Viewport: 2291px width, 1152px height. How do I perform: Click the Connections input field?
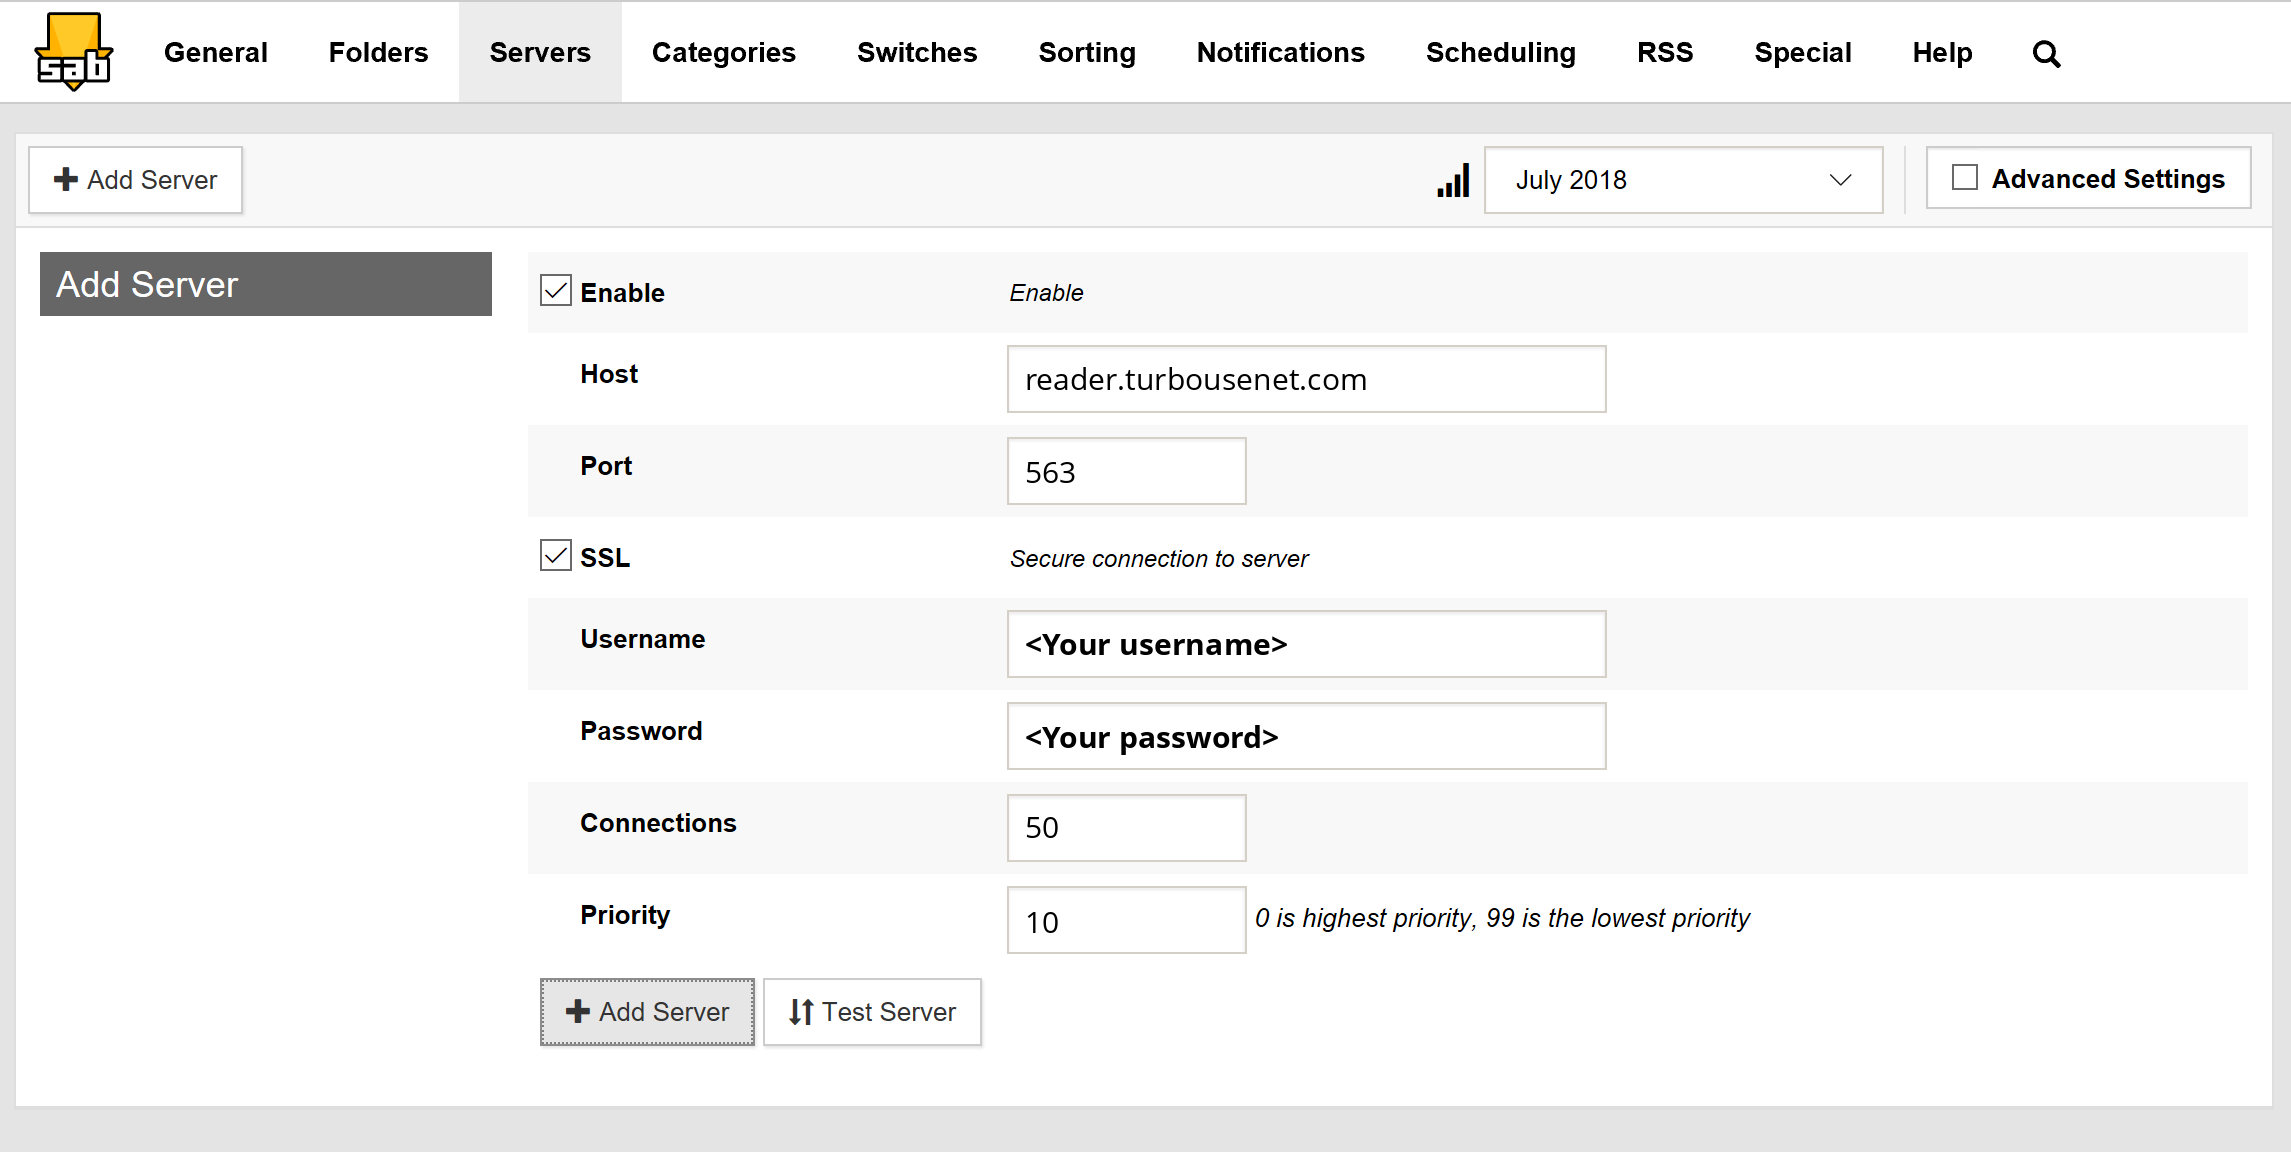(1126, 828)
